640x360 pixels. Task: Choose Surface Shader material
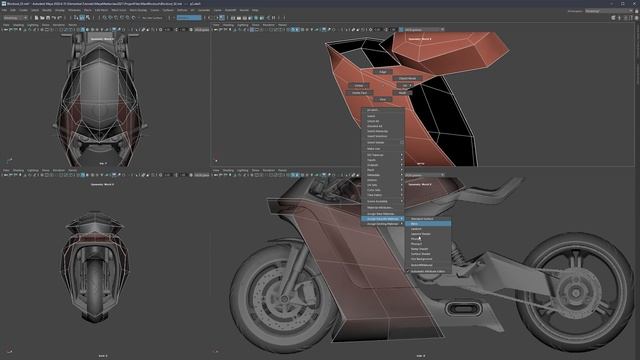(428, 254)
